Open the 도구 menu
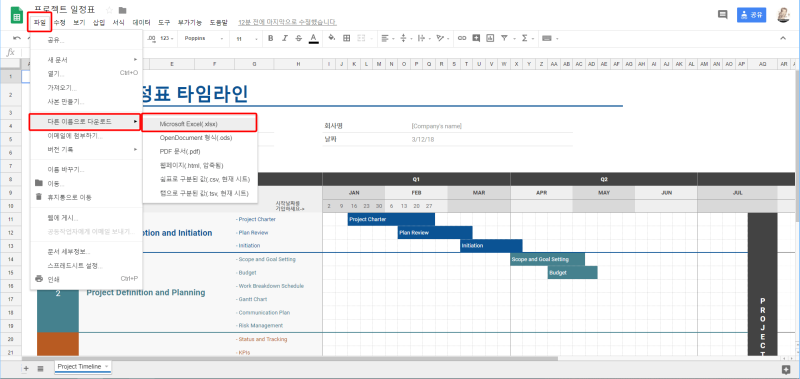 (x=164, y=22)
